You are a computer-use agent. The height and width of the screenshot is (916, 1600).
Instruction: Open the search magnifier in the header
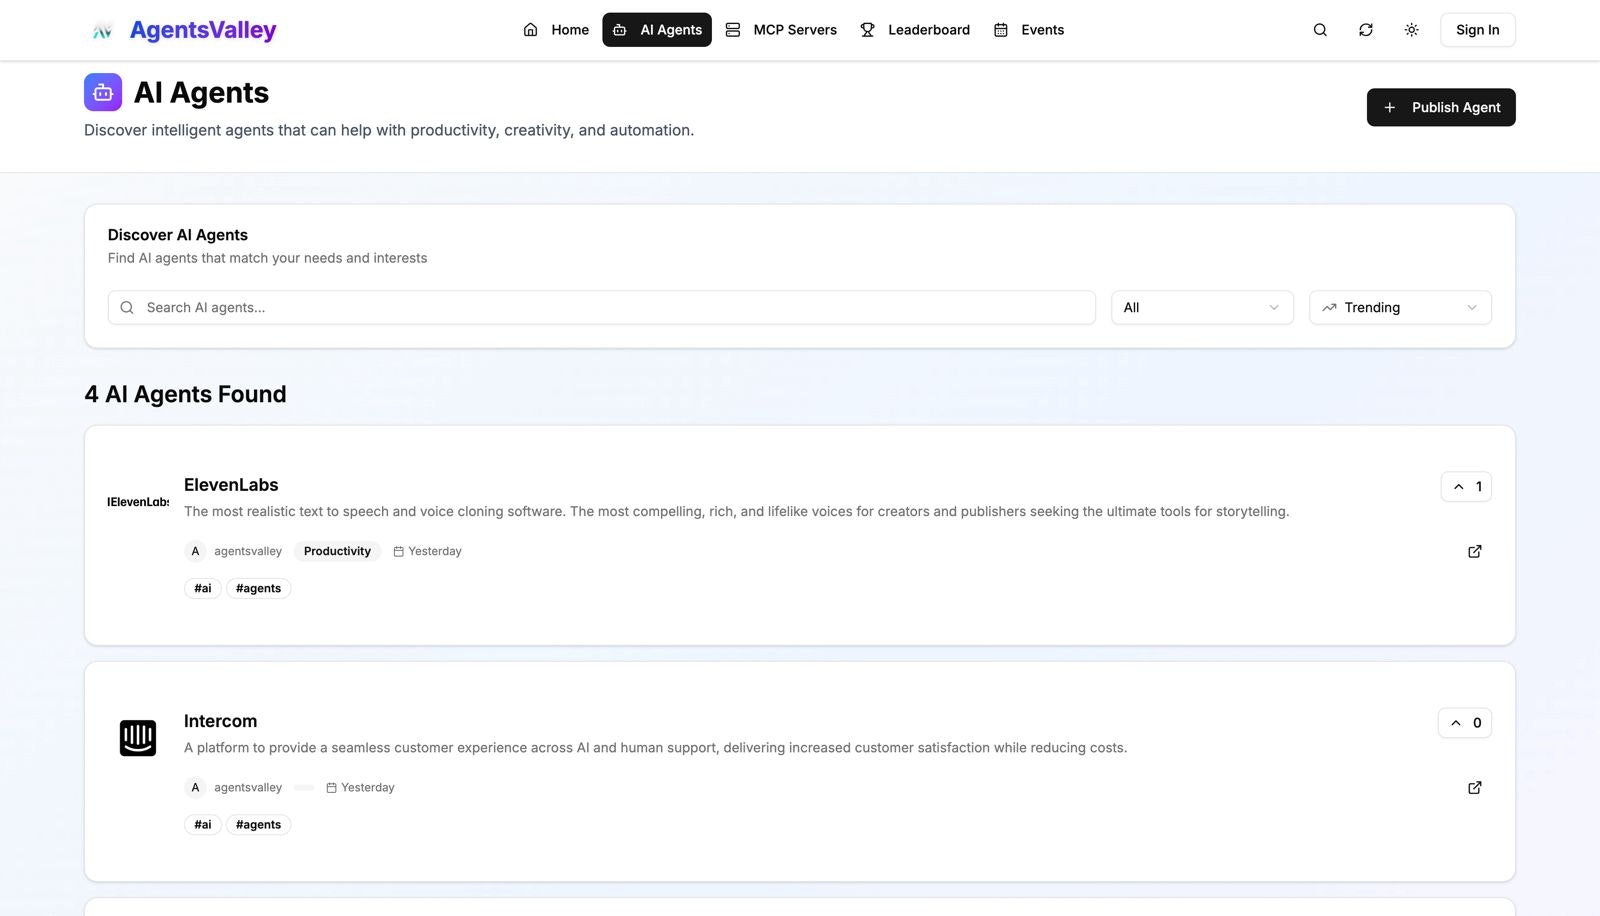(1320, 30)
